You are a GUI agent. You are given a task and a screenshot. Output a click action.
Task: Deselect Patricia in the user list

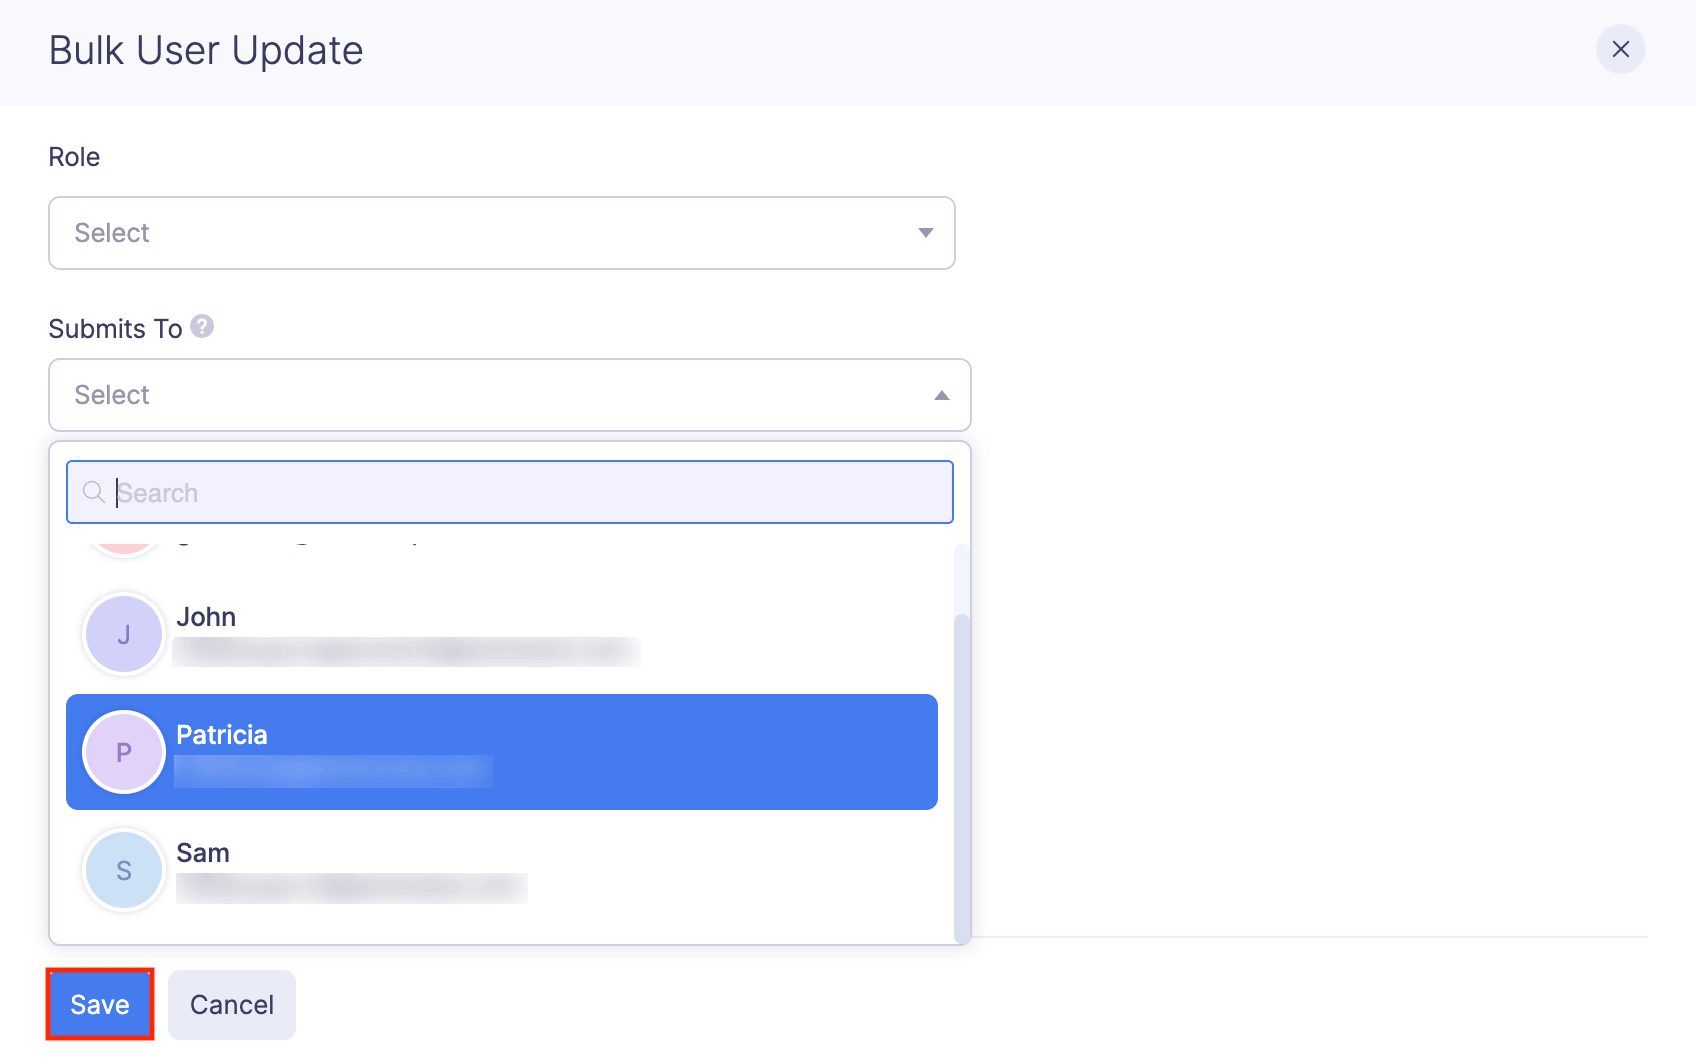(x=500, y=751)
